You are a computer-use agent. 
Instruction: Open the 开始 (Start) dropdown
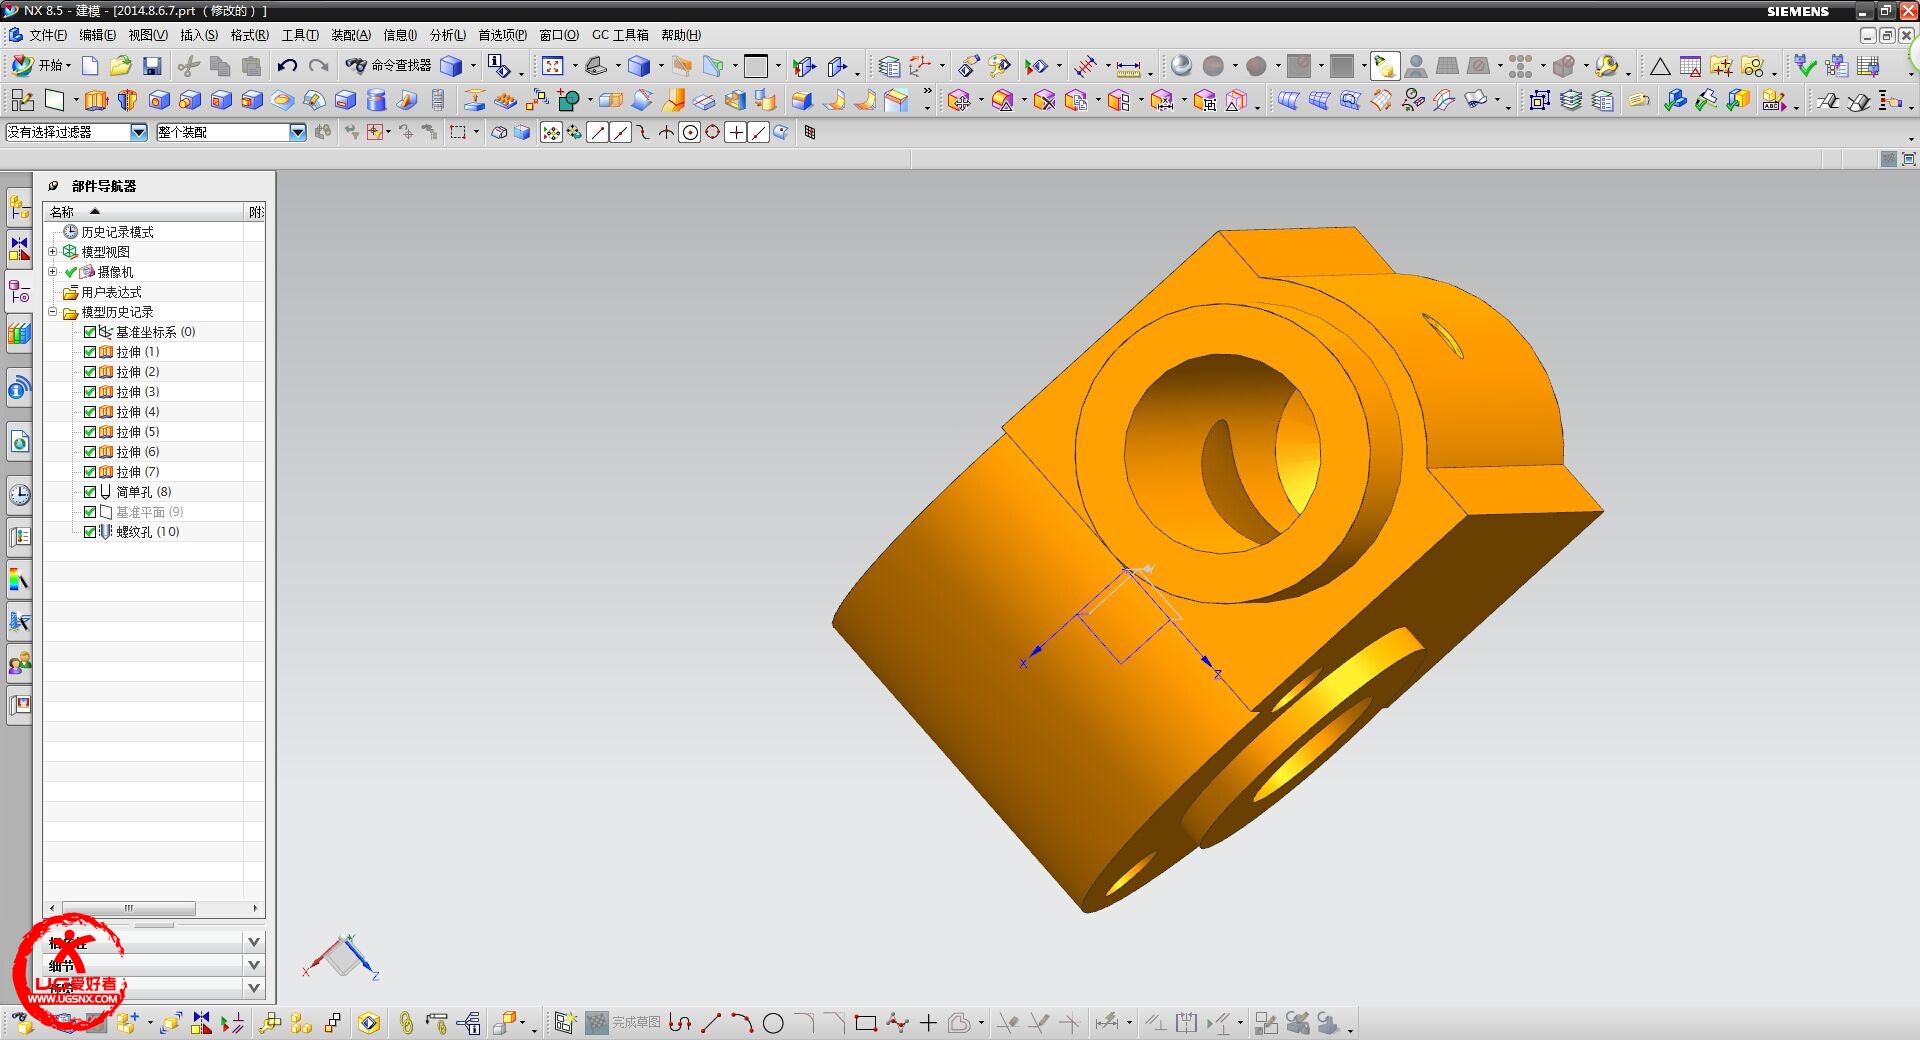[x=41, y=66]
